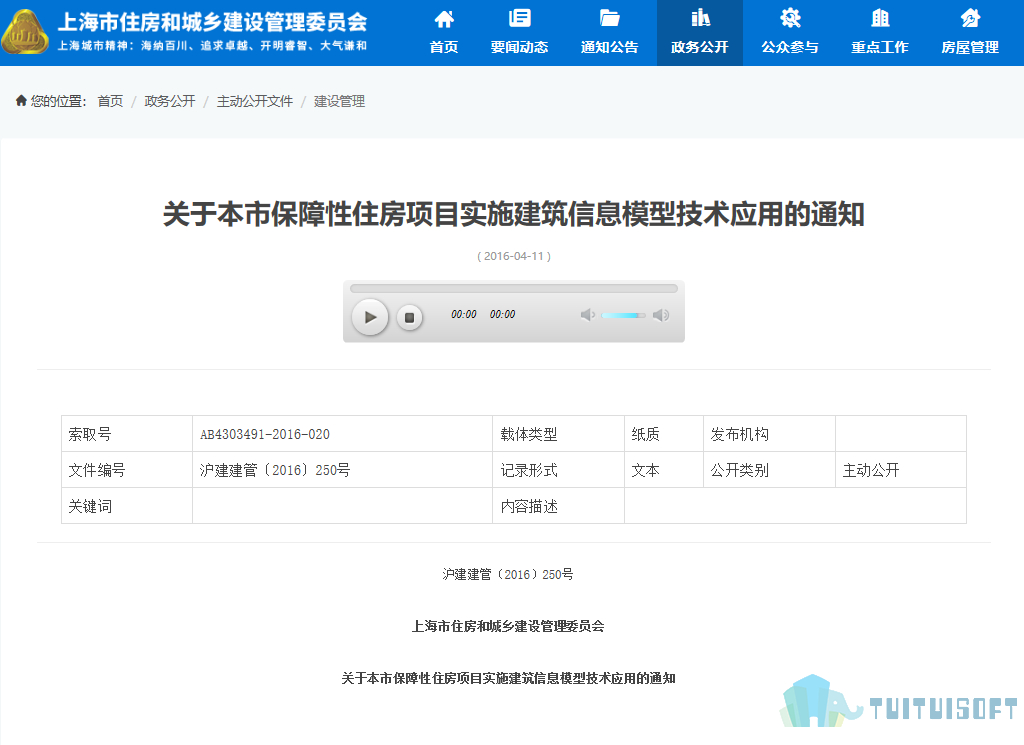Image resolution: width=1024 pixels, height=745 pixels.
Task: Click the 重点工作 building icon
Action: pos(880,18)
